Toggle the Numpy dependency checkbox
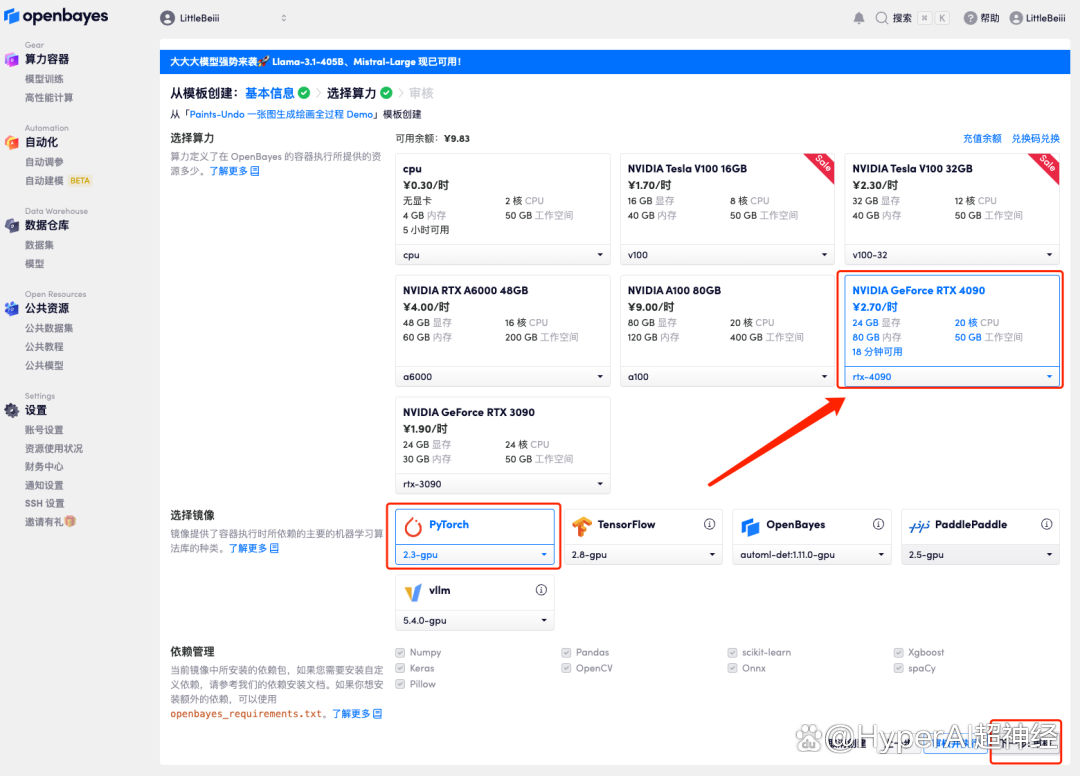The image size is (1080, 776). (x=401, y=652)
